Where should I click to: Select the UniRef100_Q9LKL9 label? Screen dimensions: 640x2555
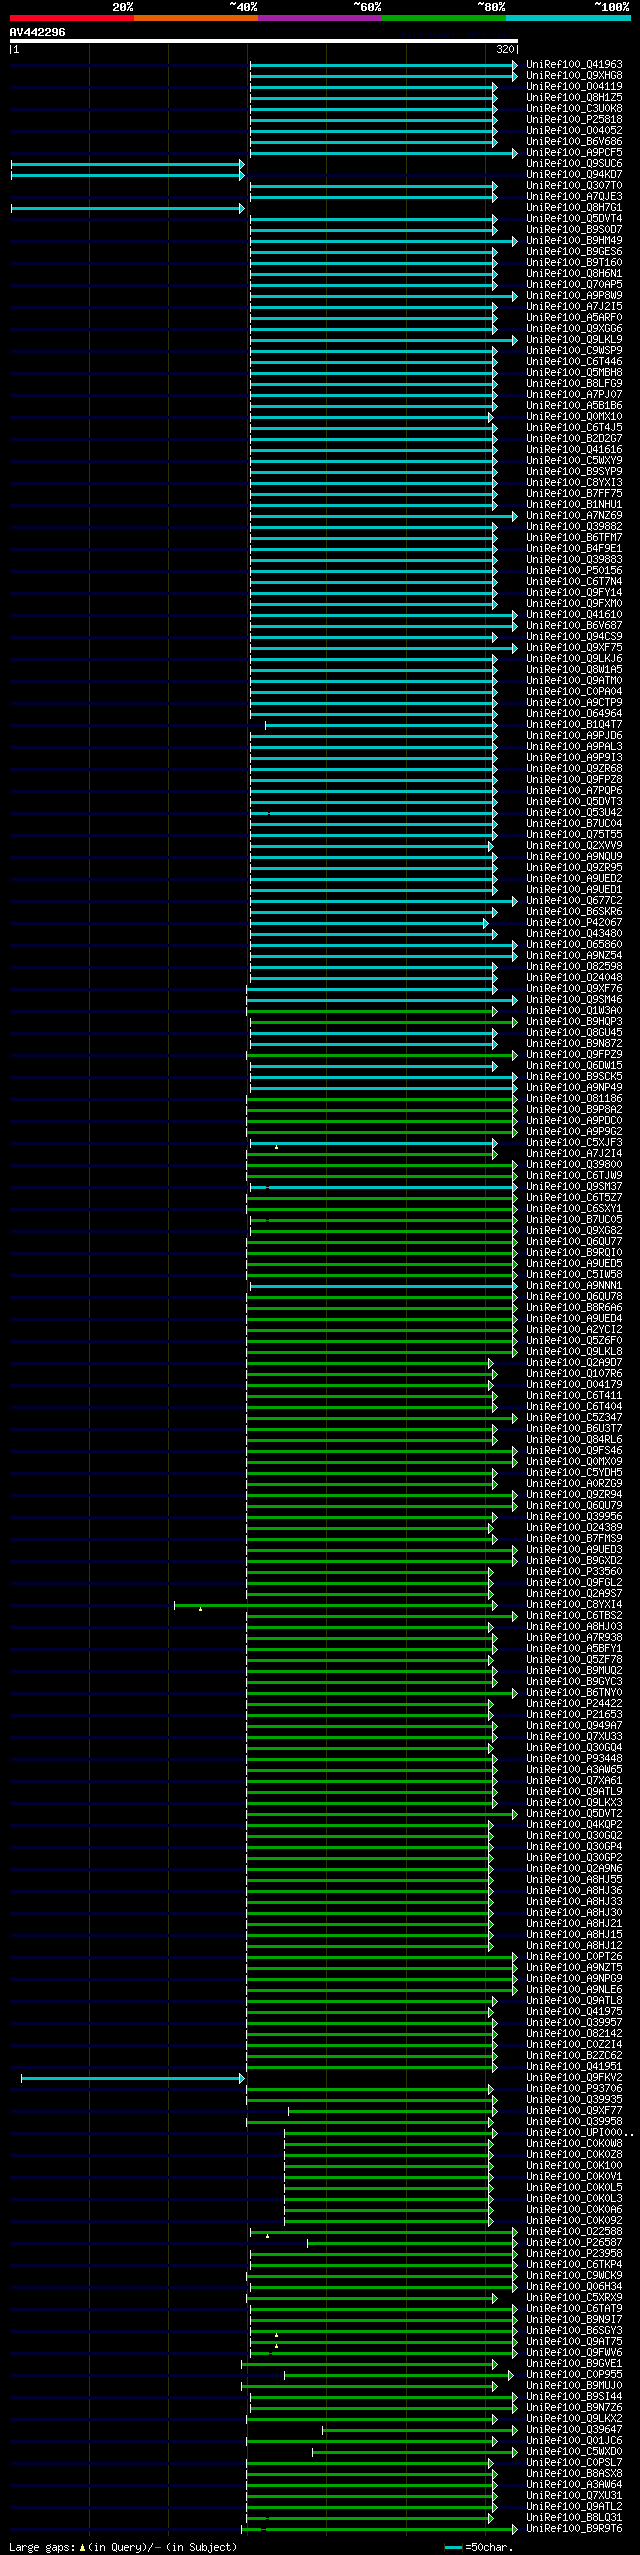[x=574, y=340]
